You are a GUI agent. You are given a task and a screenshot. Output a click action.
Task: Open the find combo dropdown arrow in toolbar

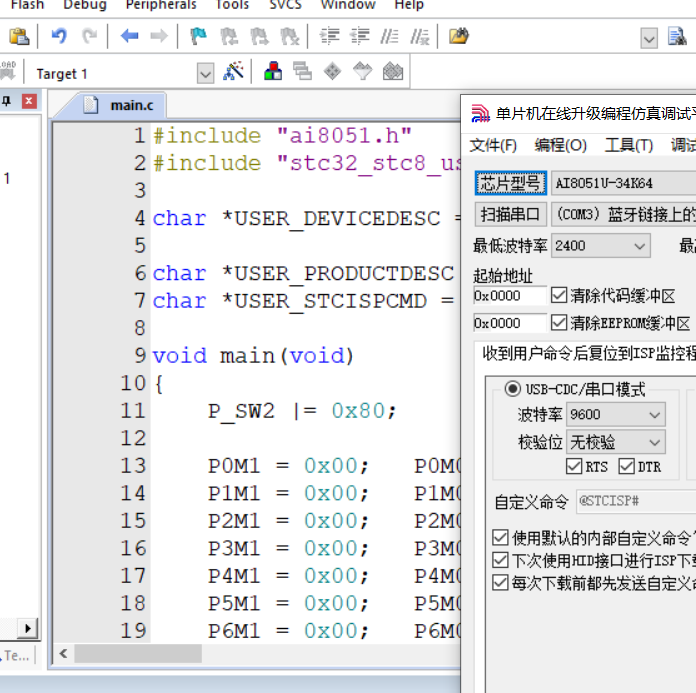tap(649, 39)
